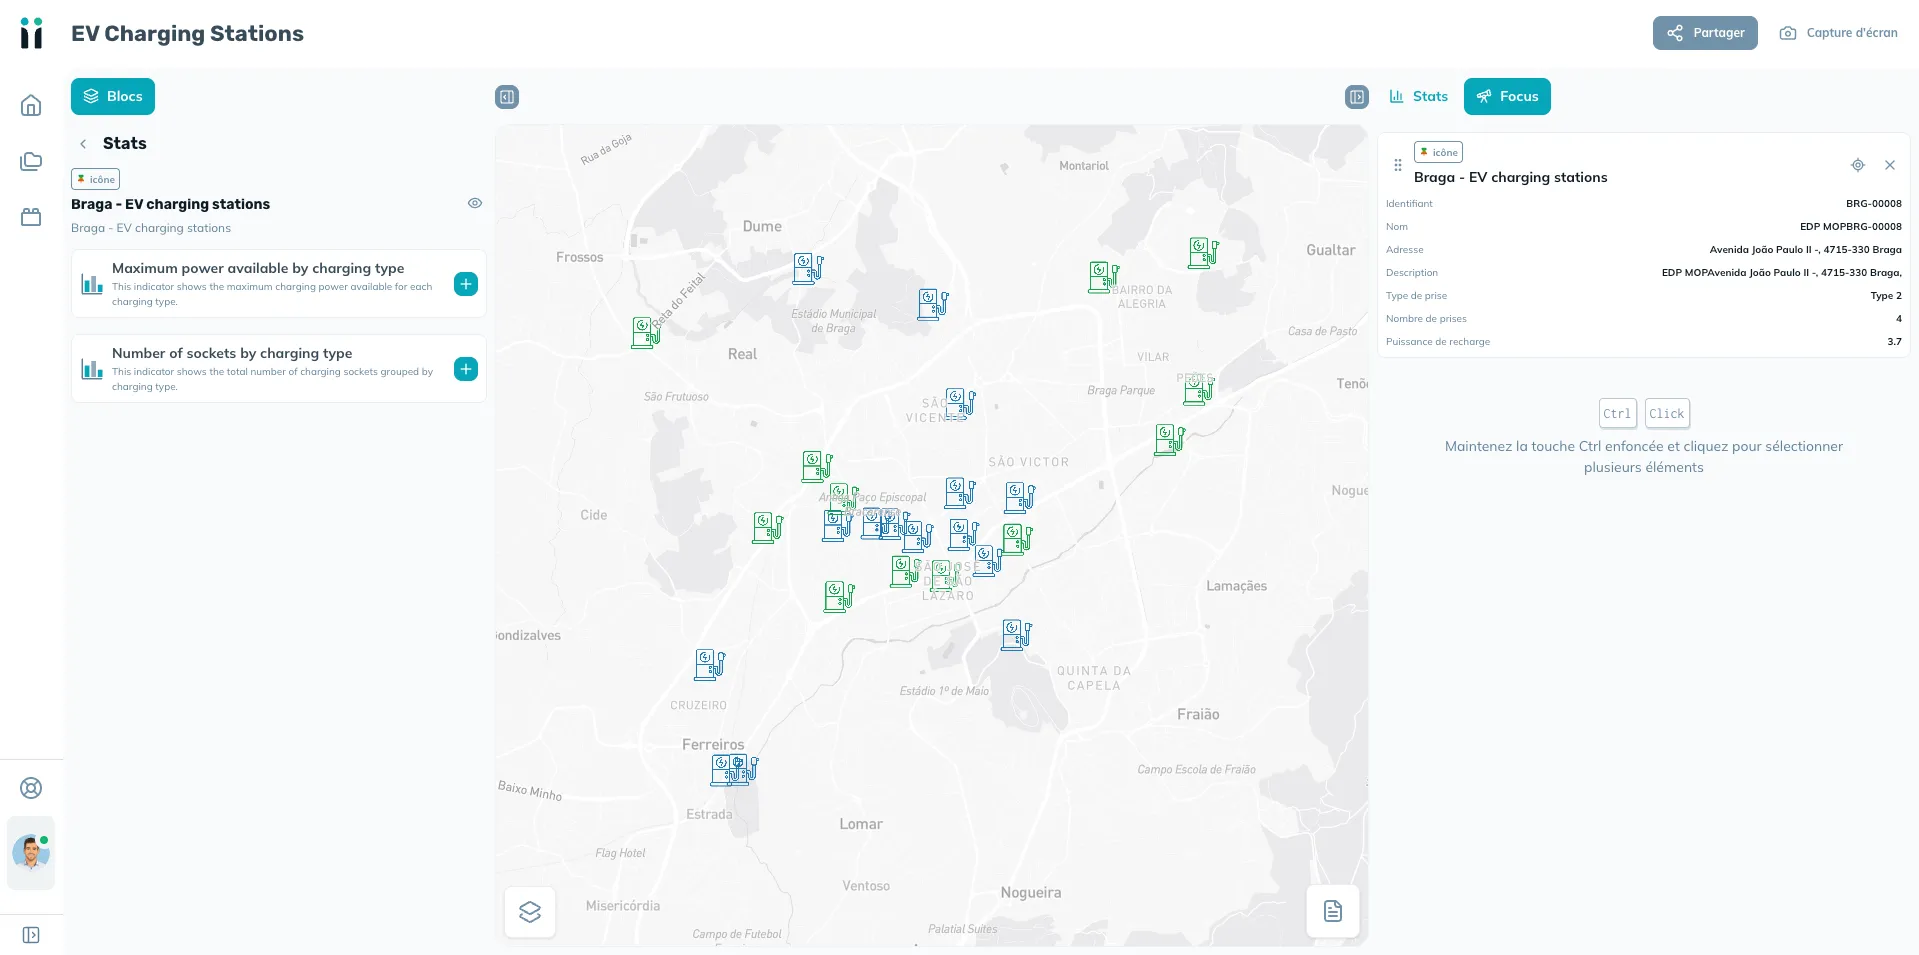The height and width of the screenshot is (955, 1919).
Task: Locate the selected station on the map
Action: [1858, 165]
